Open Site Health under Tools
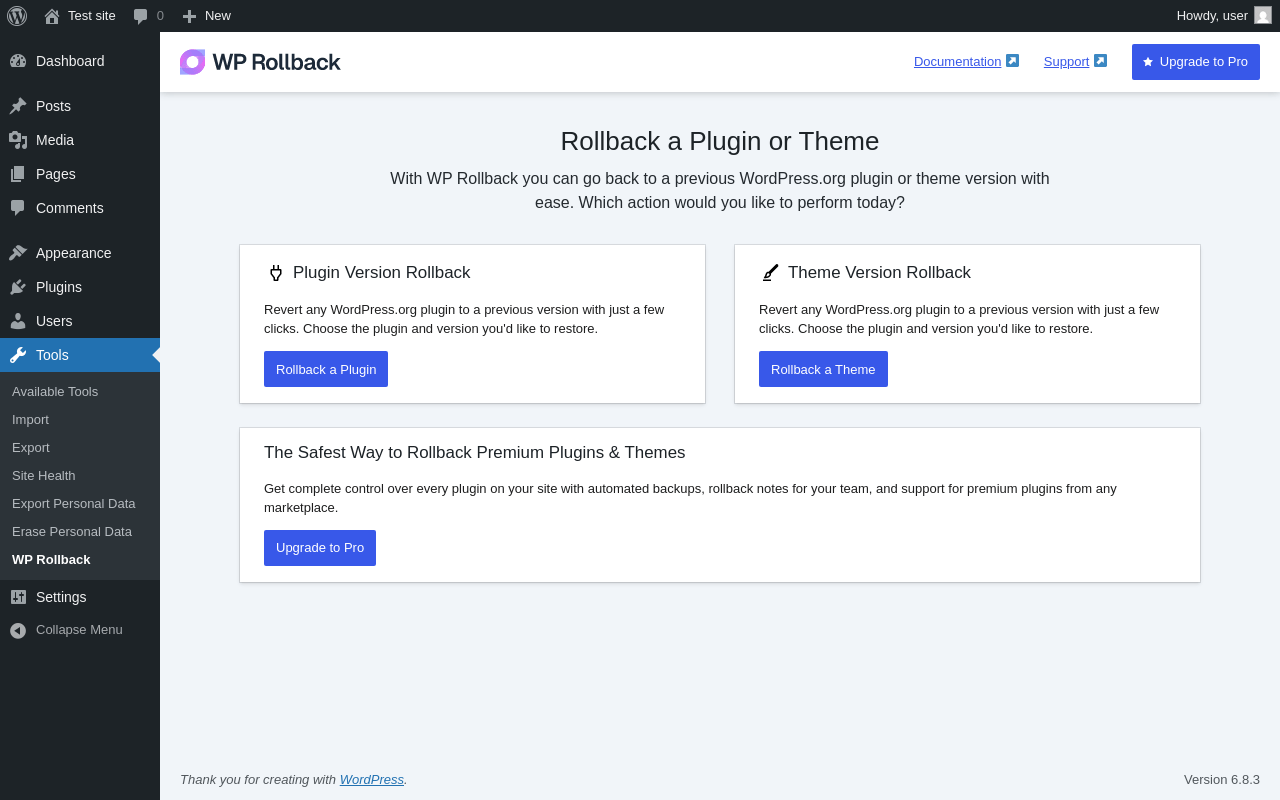Viewport: 1280px width, 800px height. point(44,476)
